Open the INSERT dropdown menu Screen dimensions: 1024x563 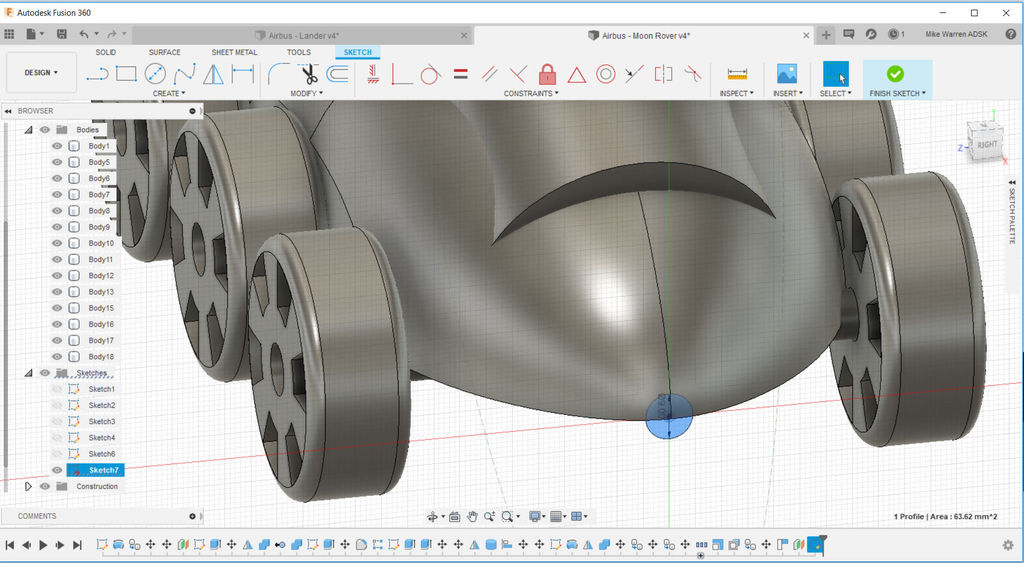pyautogui.click(x=788, y=93)
